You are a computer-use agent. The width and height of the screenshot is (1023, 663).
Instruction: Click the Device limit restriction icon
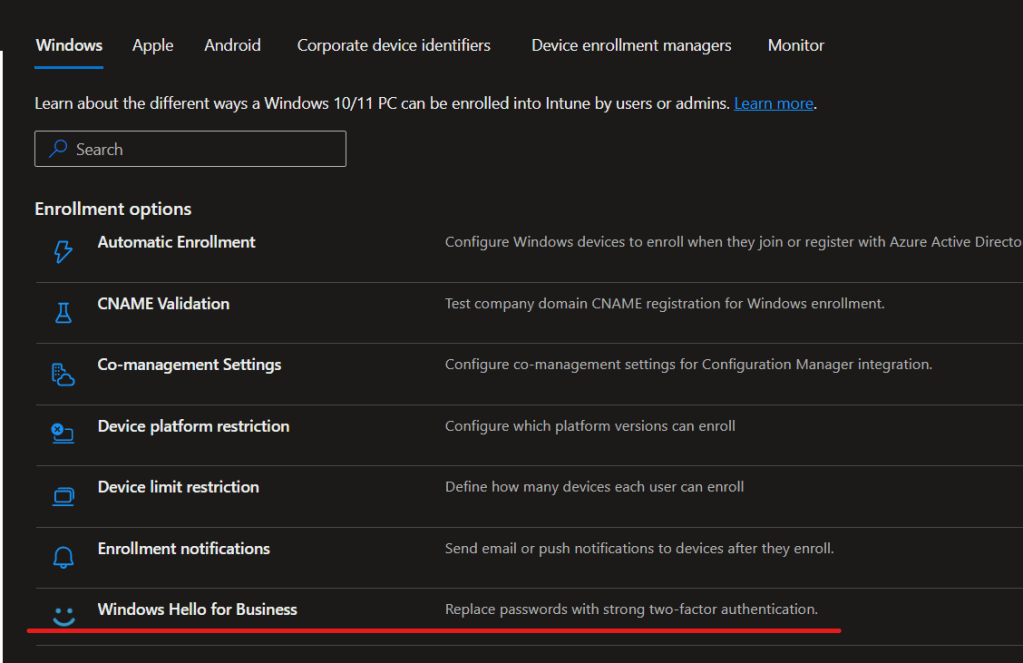pos(63,496)
